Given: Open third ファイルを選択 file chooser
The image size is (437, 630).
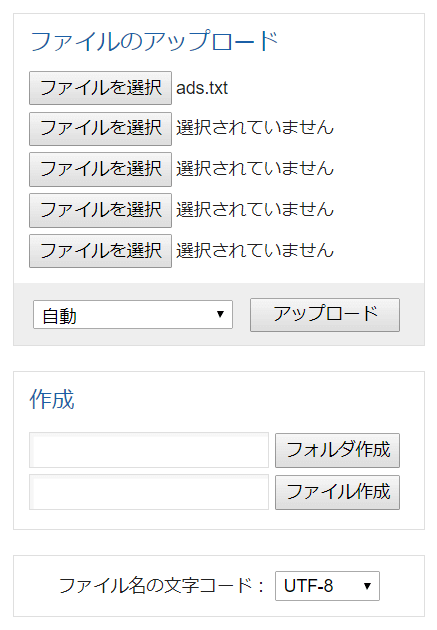Looking at the screenshot, I should point(100,169).
